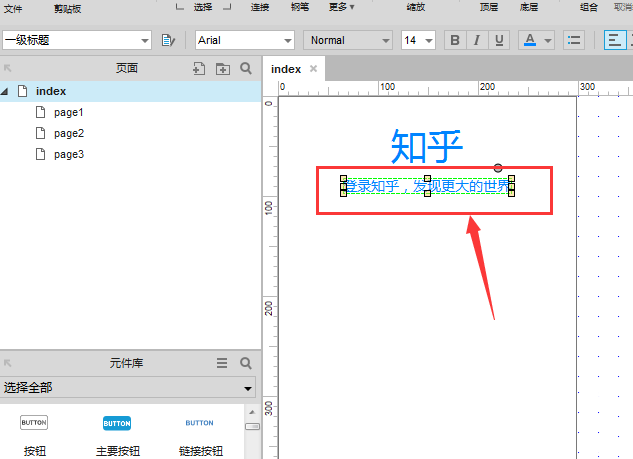Image resolution: width=633 pixels, height=459 pixels.
Task: Pick the 按钮 button widget
Action: point(34,435)
